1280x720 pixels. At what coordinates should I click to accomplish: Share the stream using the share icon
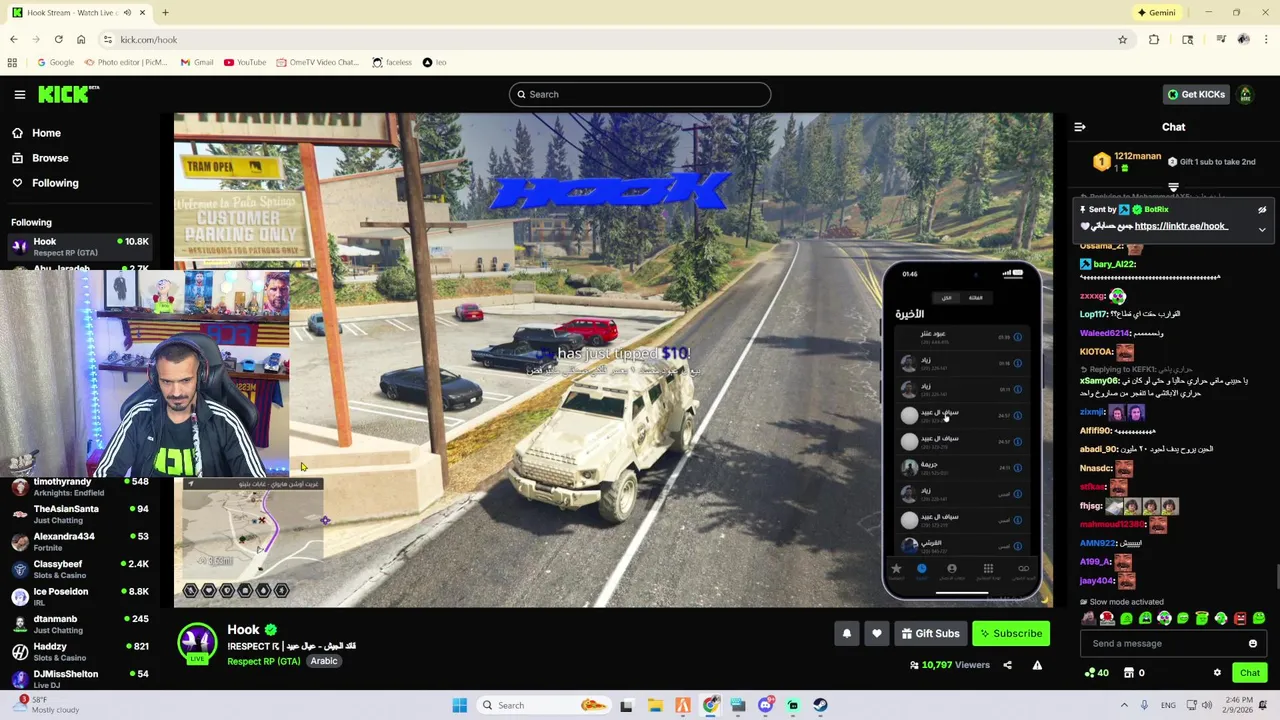[x=1007, y=665]
